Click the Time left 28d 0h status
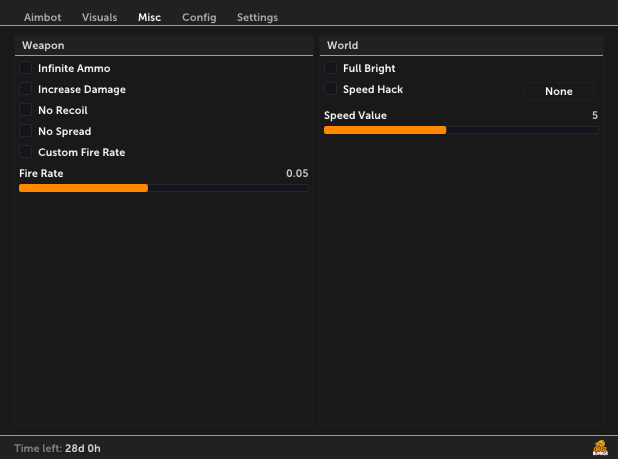 (x=58, y=448)
